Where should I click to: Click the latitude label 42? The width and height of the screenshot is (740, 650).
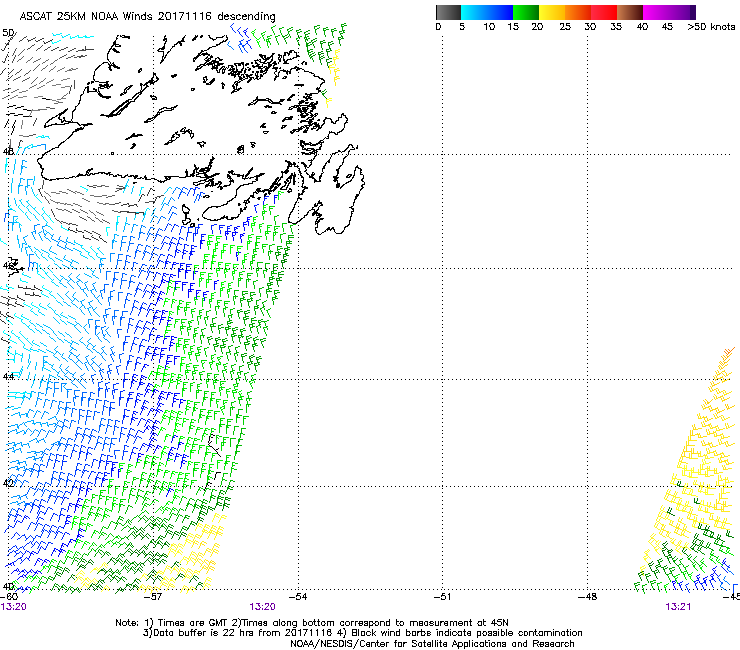click(x=8, y=483)
